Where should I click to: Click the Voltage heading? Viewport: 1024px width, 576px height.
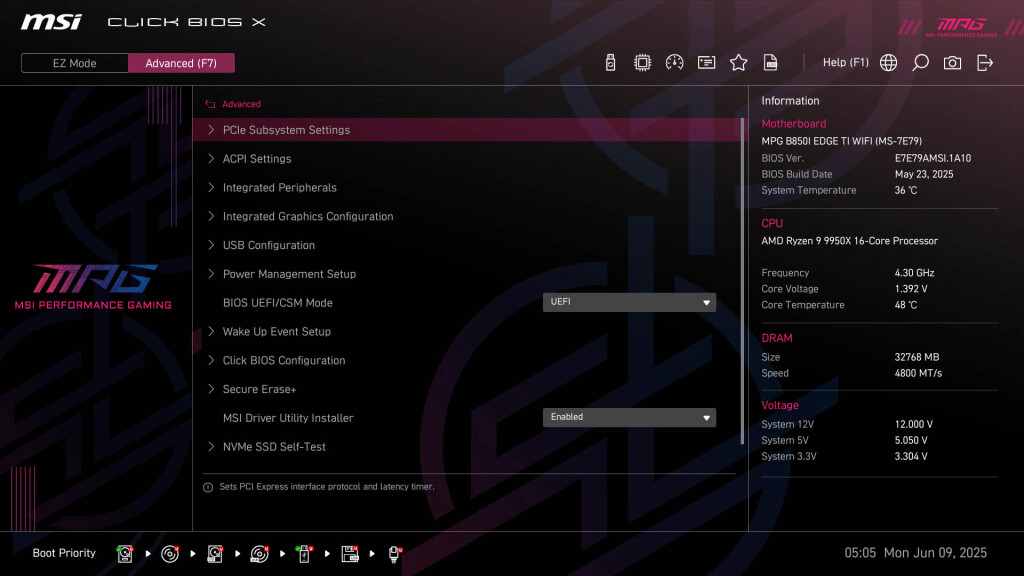tap(780, 406)
